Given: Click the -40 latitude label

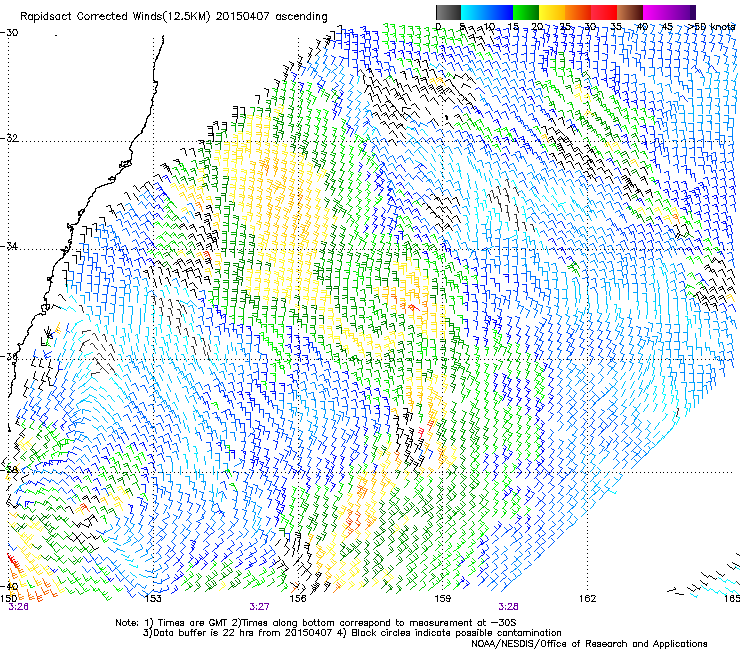Looking at the screenshot, I should click(x=9, y=586).
